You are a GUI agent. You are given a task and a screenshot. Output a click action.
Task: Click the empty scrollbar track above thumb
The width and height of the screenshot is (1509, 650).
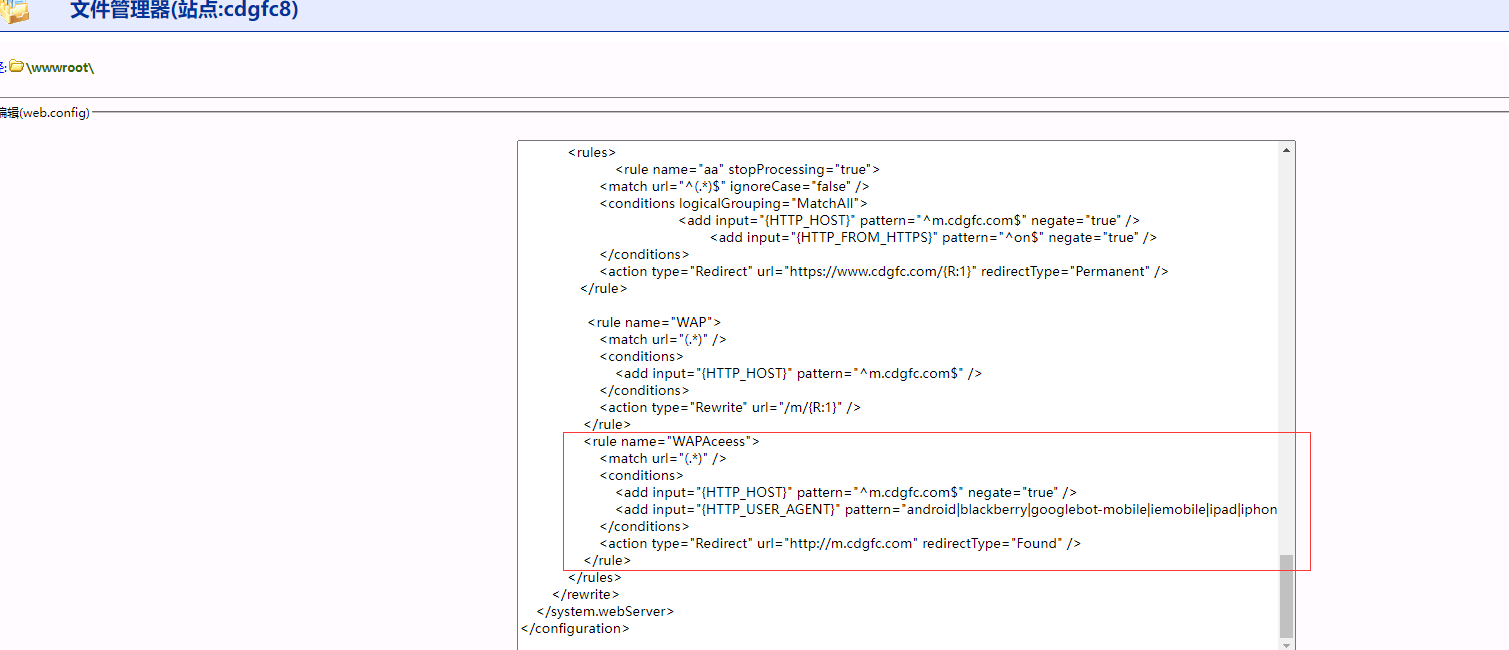[x=1286, y=350]
